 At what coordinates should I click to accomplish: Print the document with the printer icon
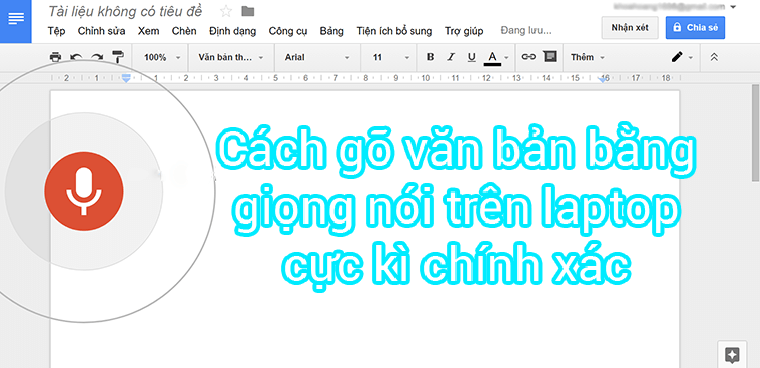56,57
